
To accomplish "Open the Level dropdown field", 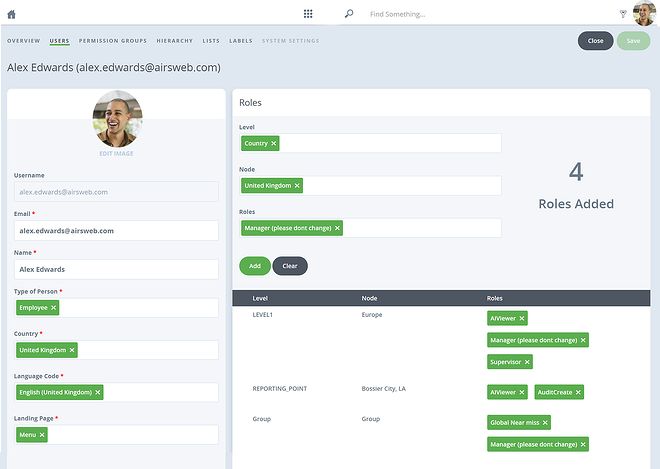I will click(370, 144).
